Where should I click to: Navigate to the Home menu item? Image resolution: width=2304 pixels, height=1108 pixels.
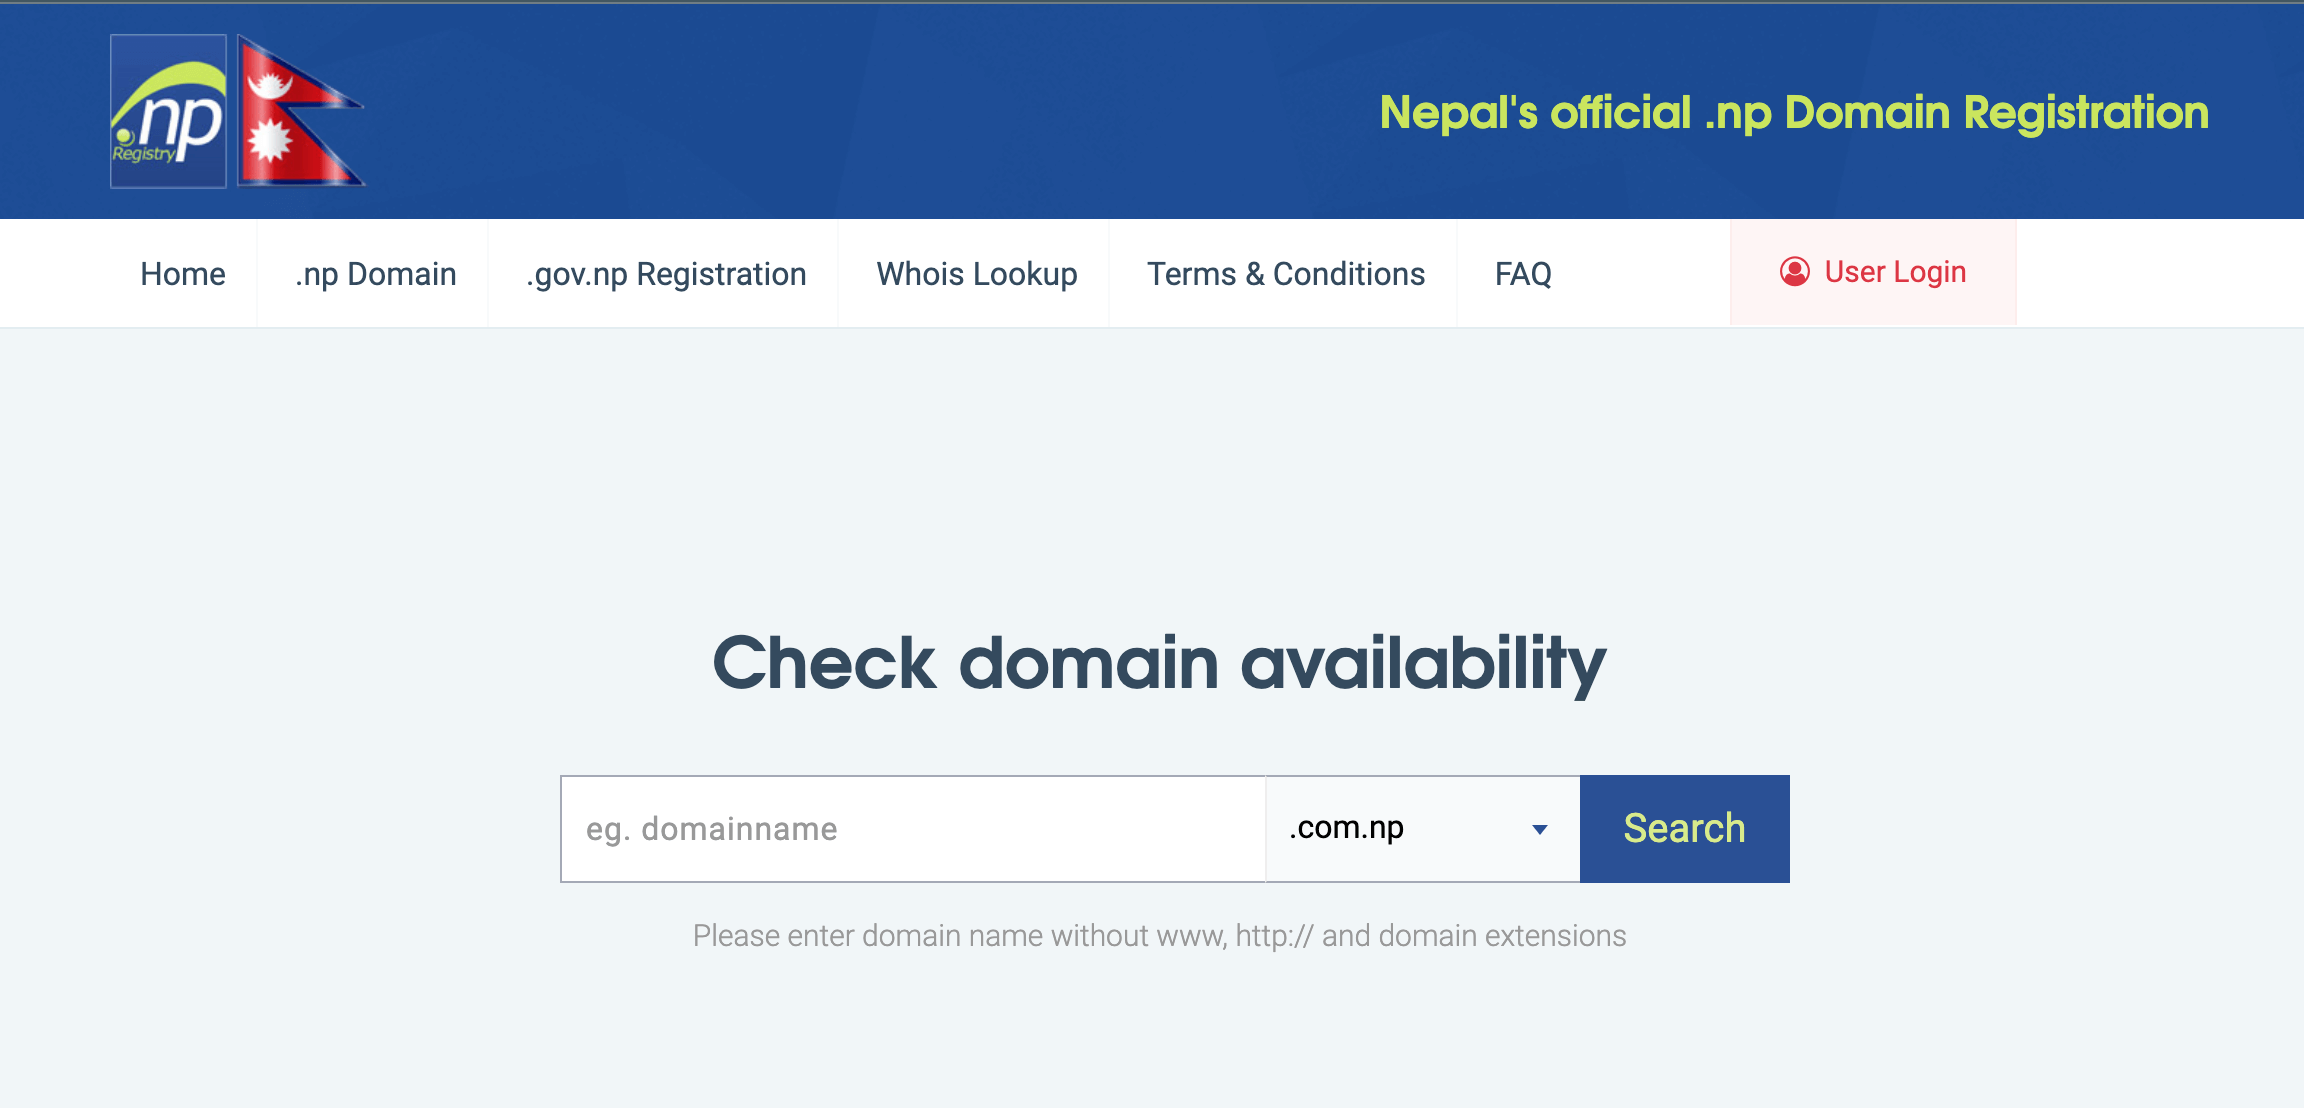coord(179,270)
